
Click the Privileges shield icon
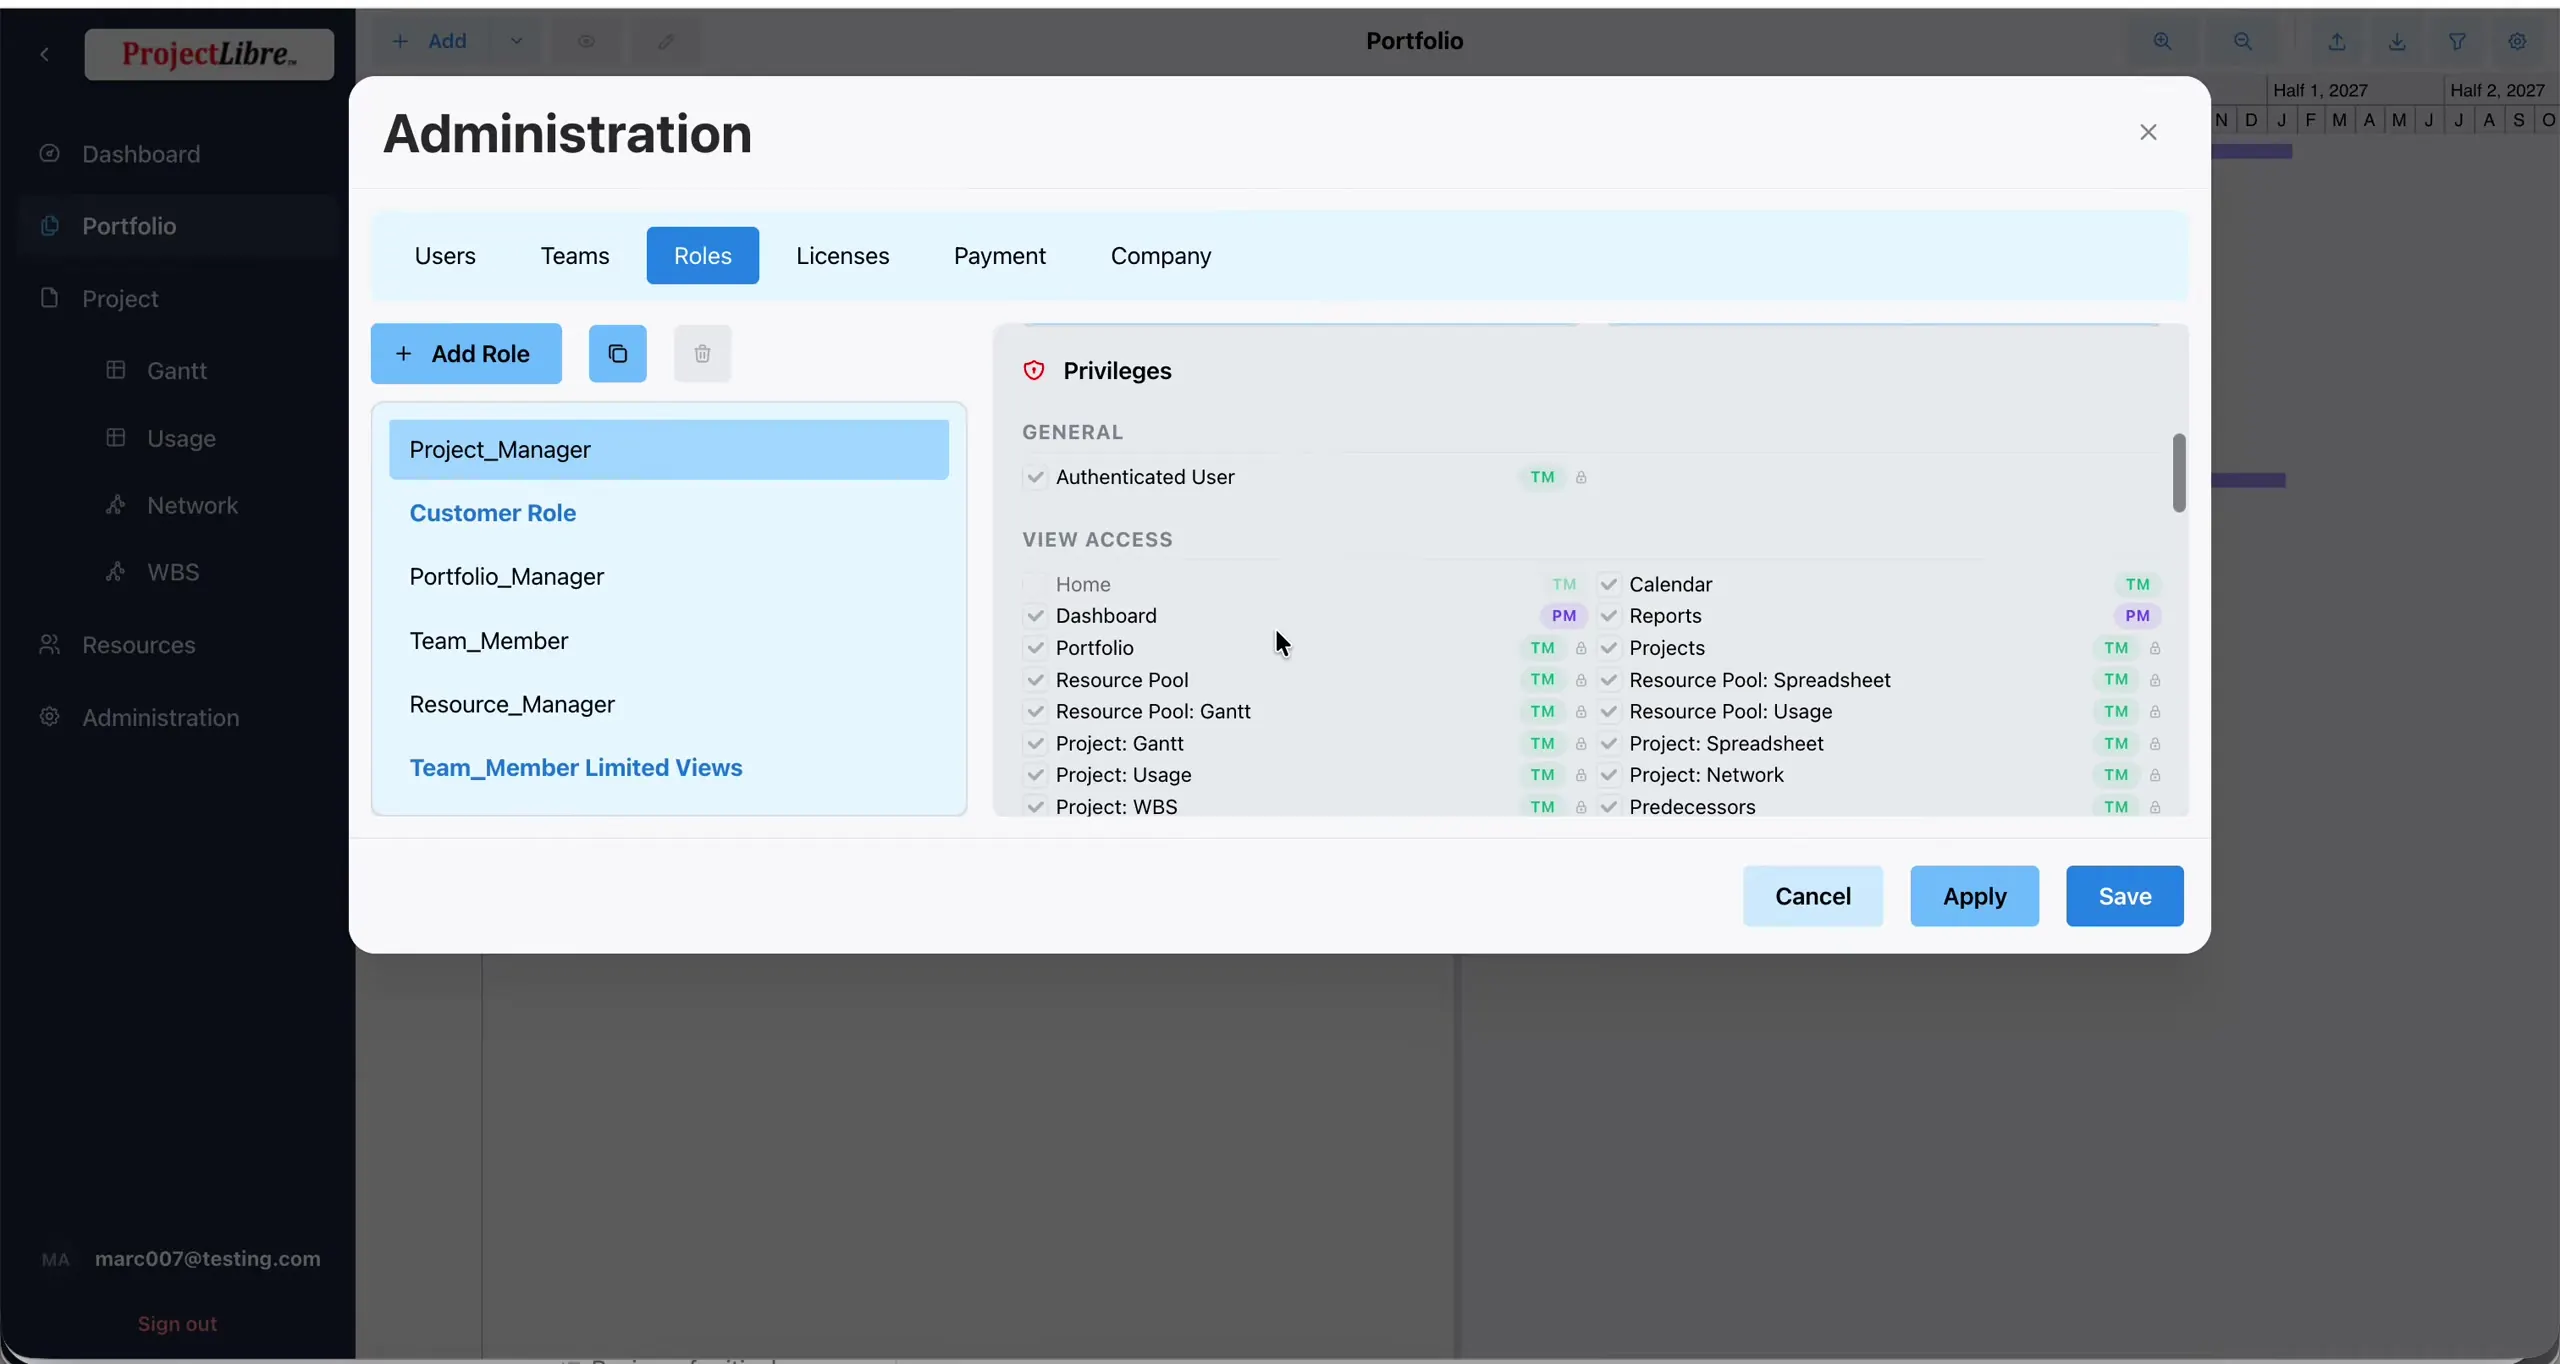[x=1034, y=371]
